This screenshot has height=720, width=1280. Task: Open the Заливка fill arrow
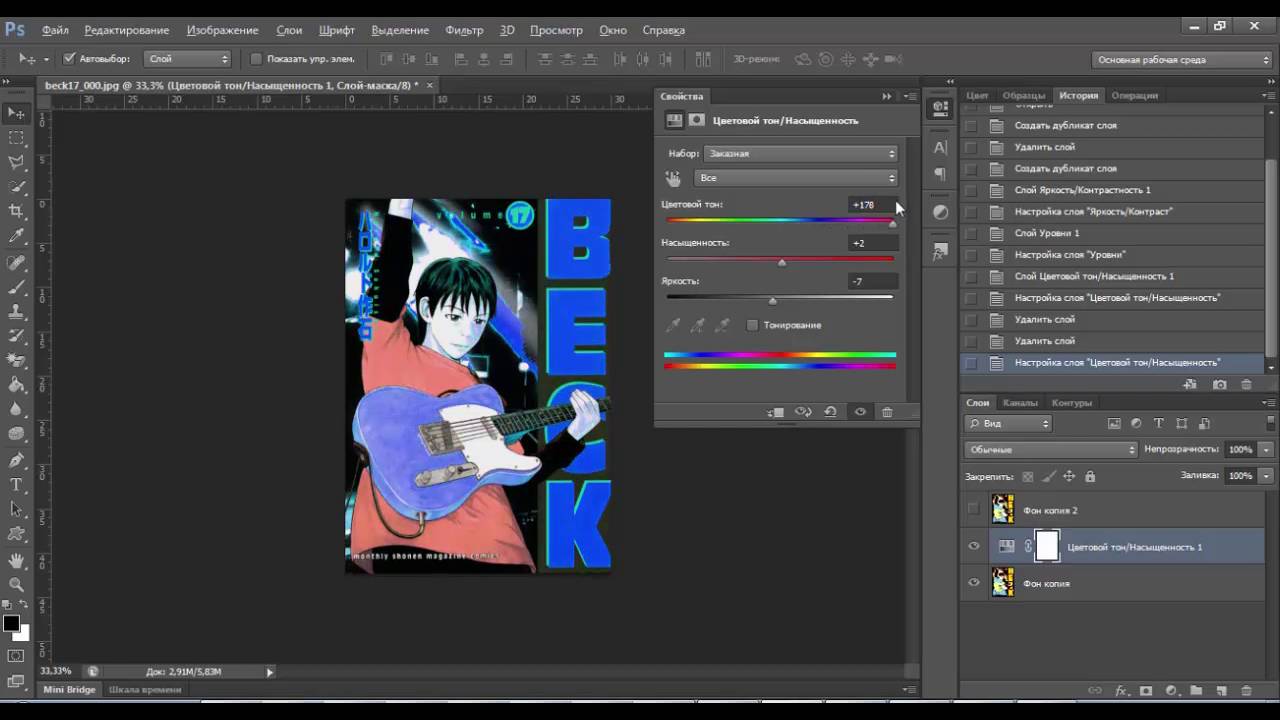click(x=1266, y=476)
